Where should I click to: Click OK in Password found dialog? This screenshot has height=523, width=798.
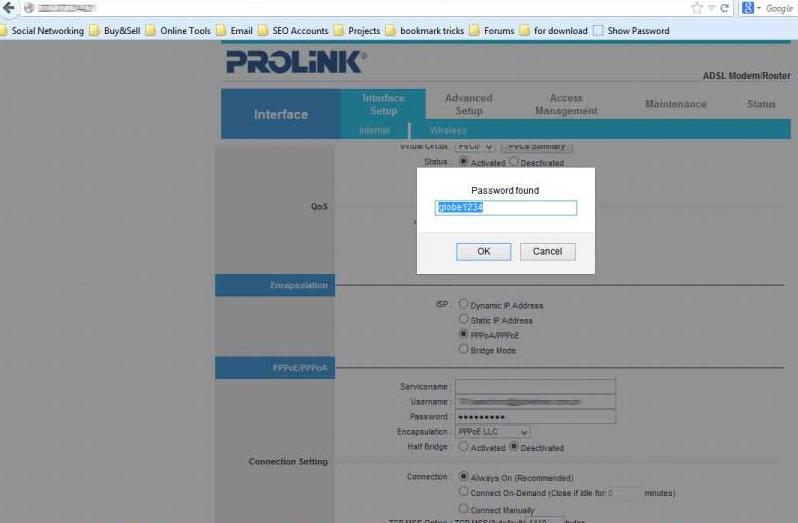(483, 251)
